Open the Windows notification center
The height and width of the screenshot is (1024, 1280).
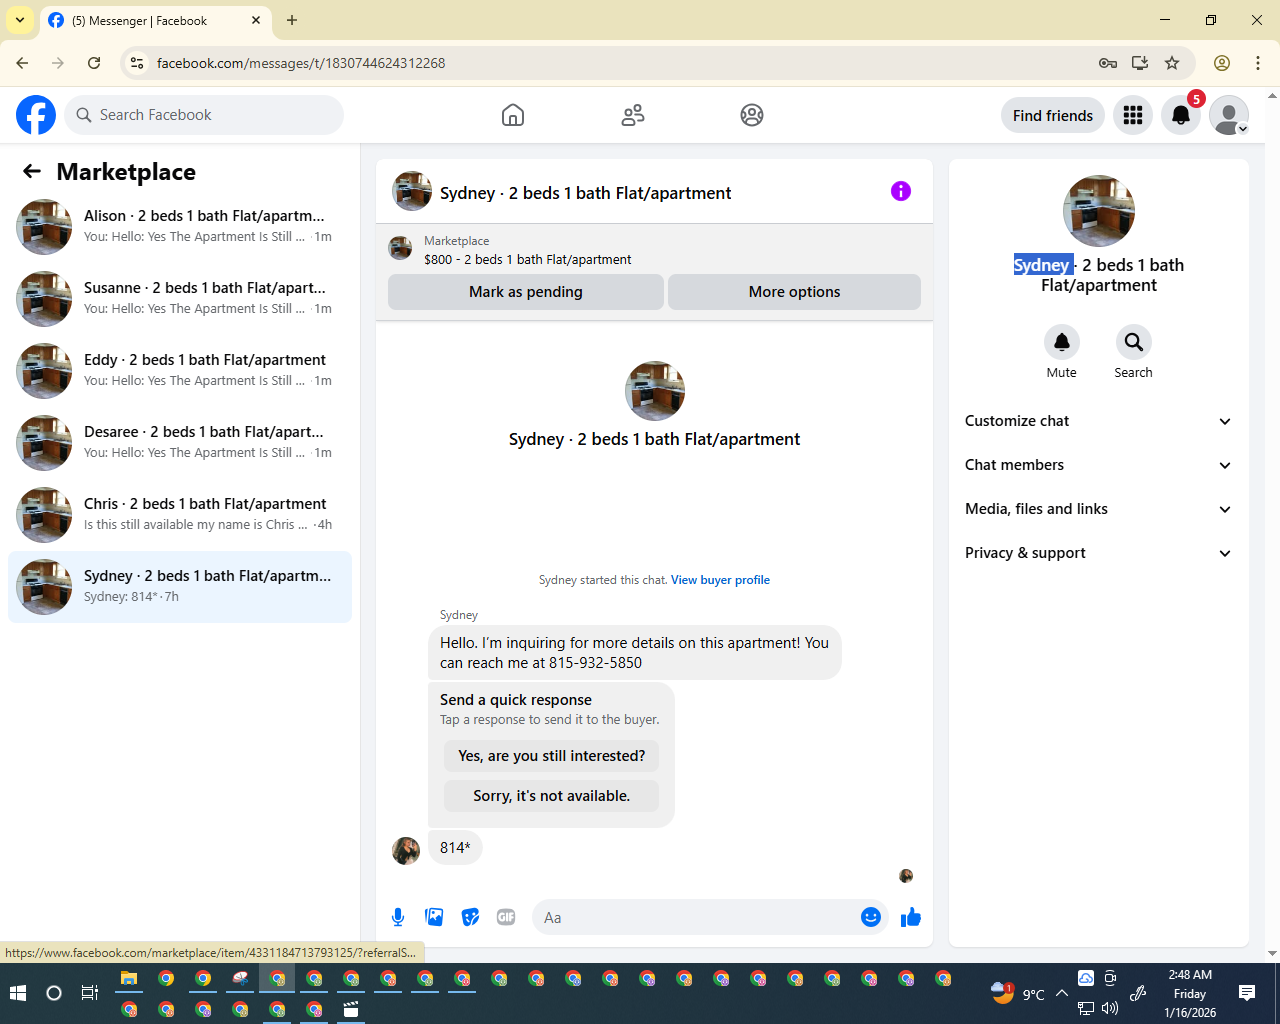point(1247,993)
